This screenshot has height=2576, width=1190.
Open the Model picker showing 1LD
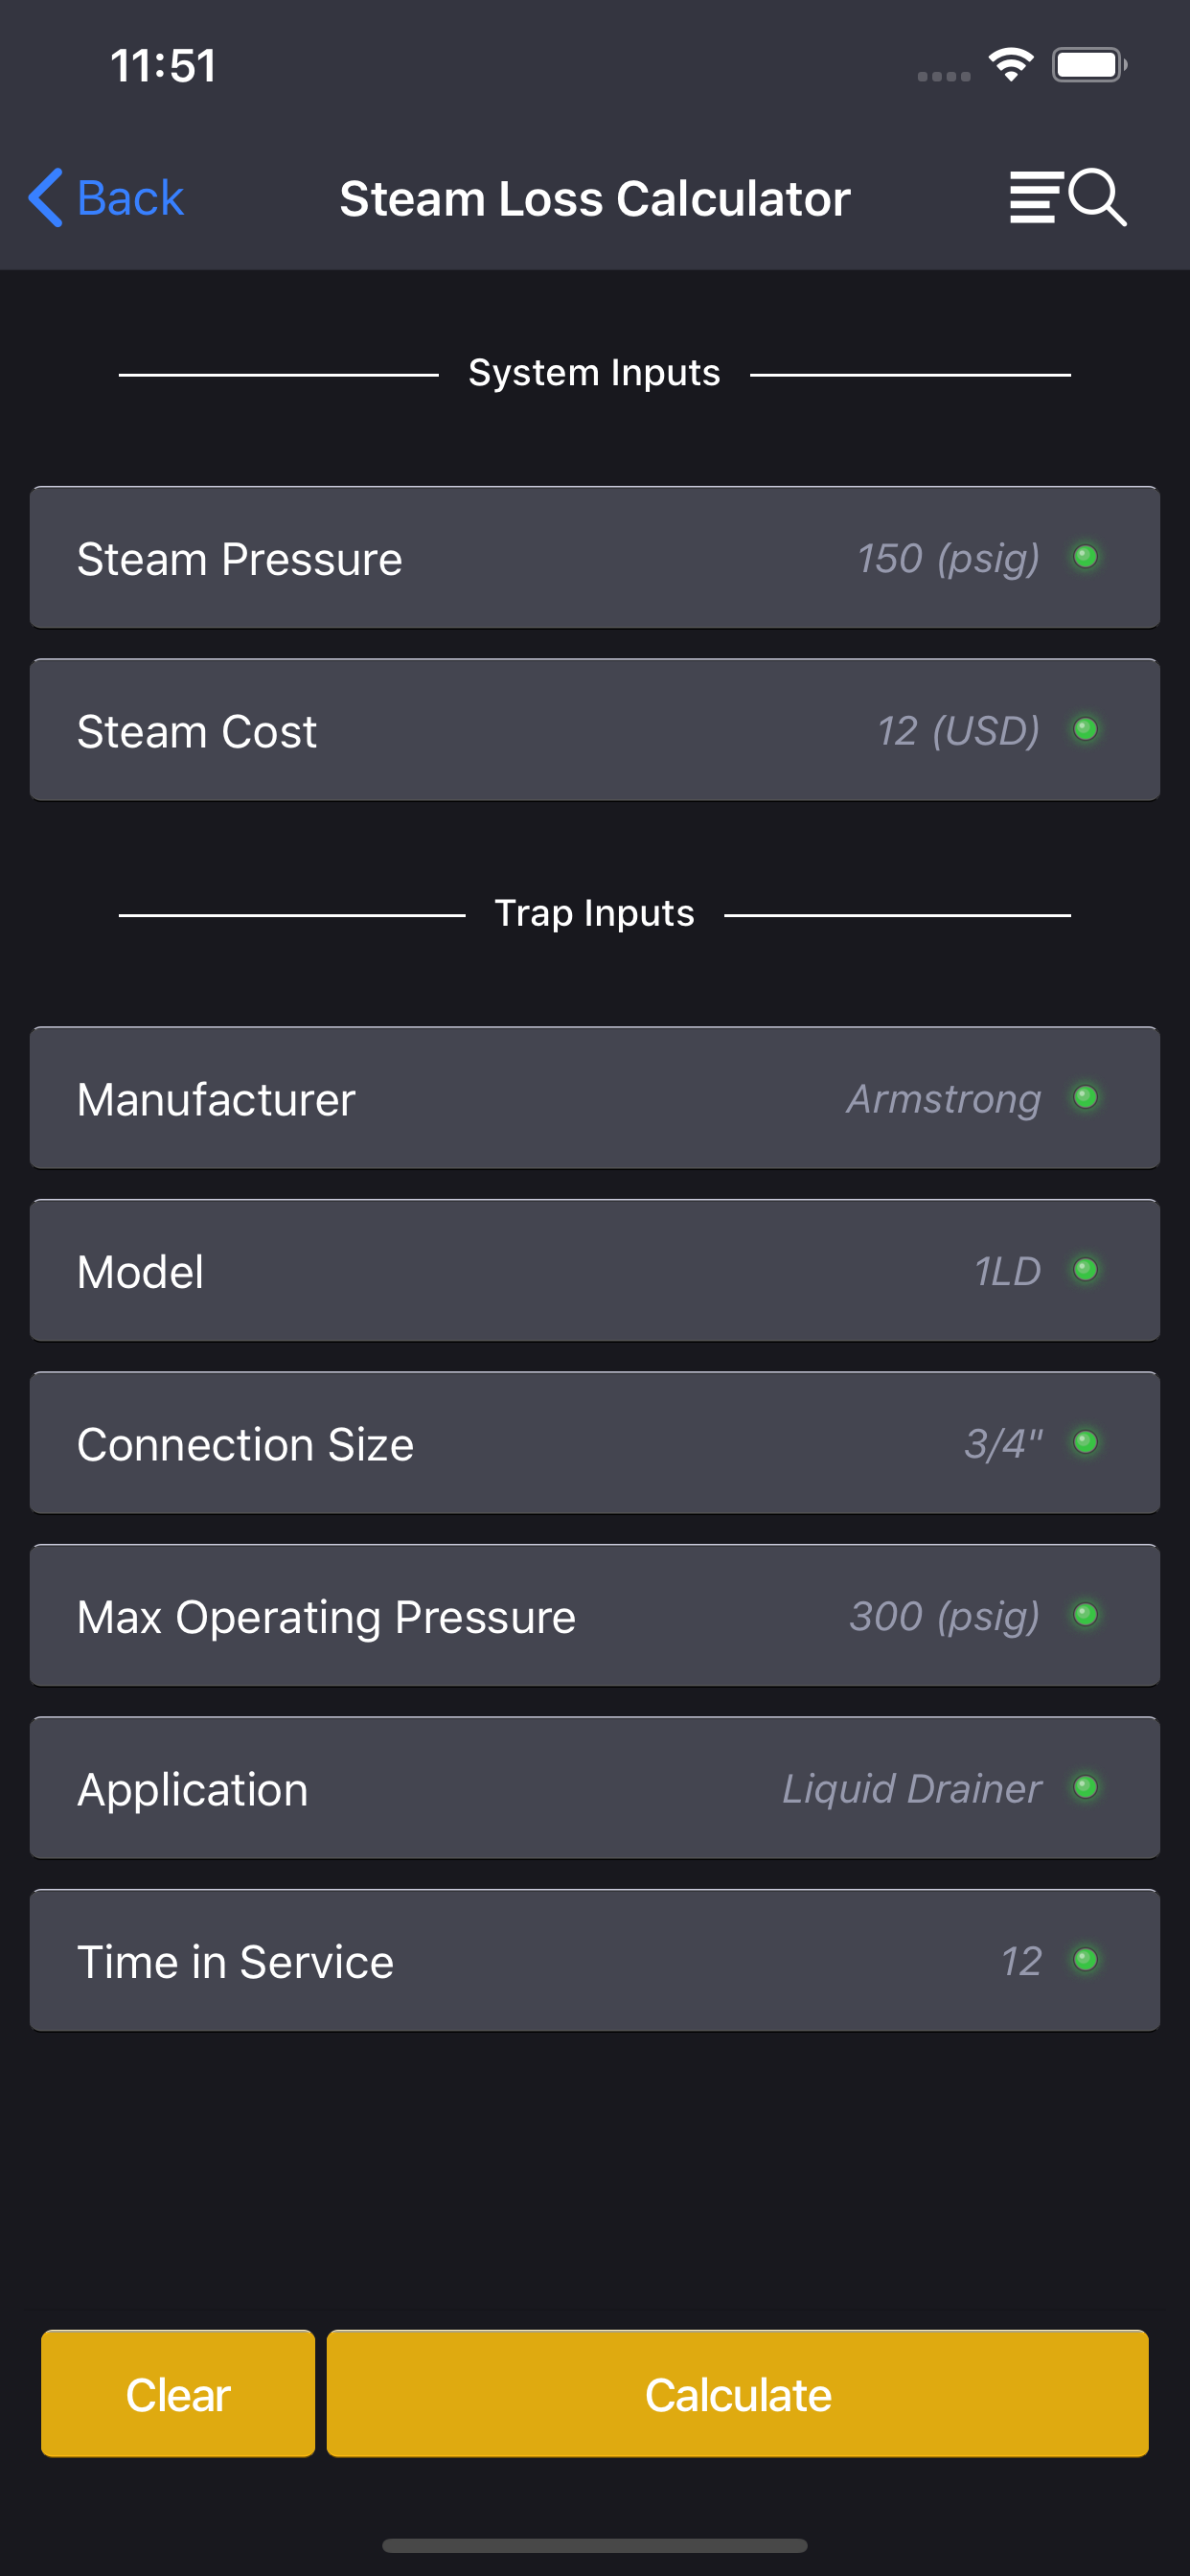click(595, 1270)
